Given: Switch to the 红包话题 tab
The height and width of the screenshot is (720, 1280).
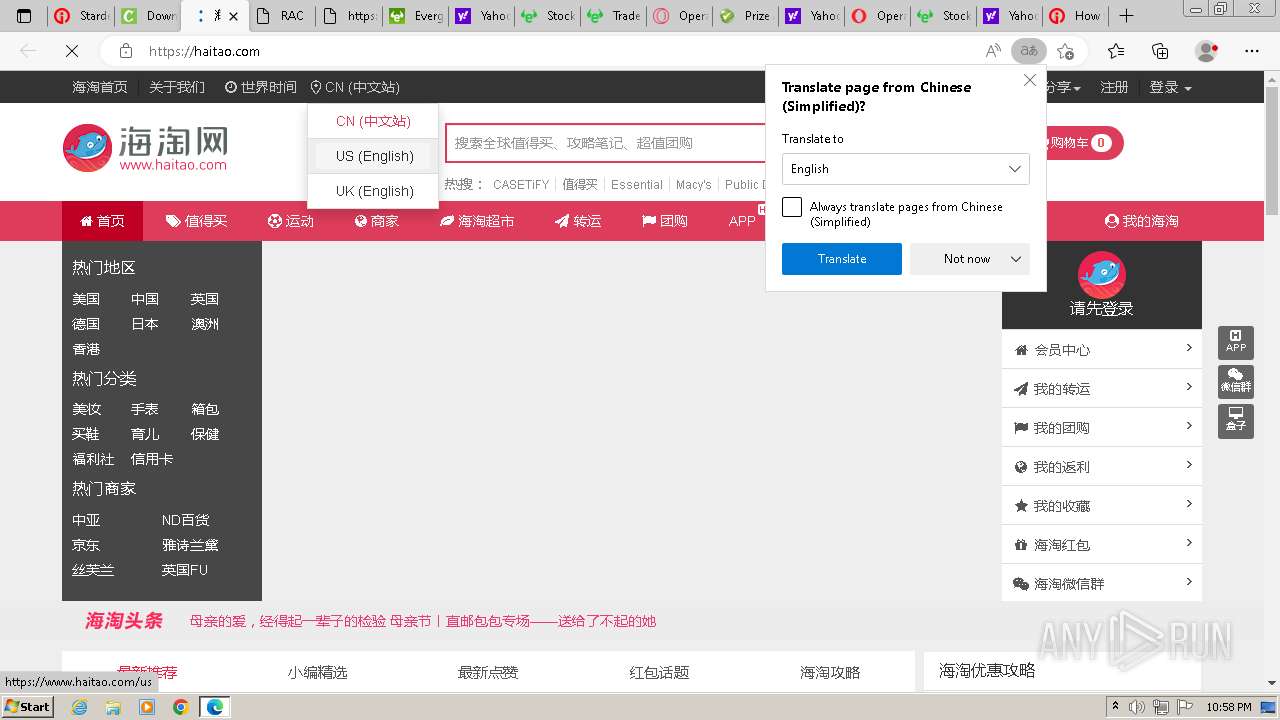Looking at the screenshot, I should point(659,673).
